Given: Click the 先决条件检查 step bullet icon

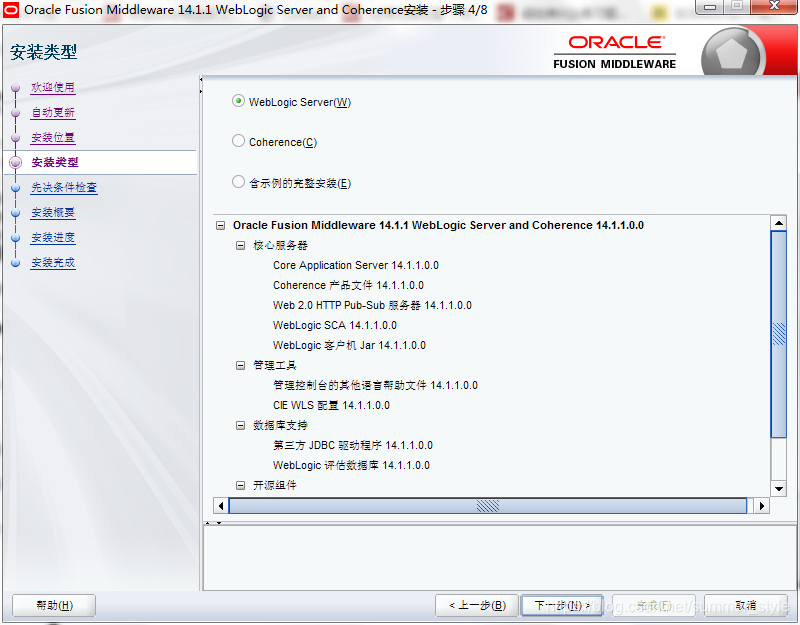Looking at the screenshot, I should click(16, 188).
